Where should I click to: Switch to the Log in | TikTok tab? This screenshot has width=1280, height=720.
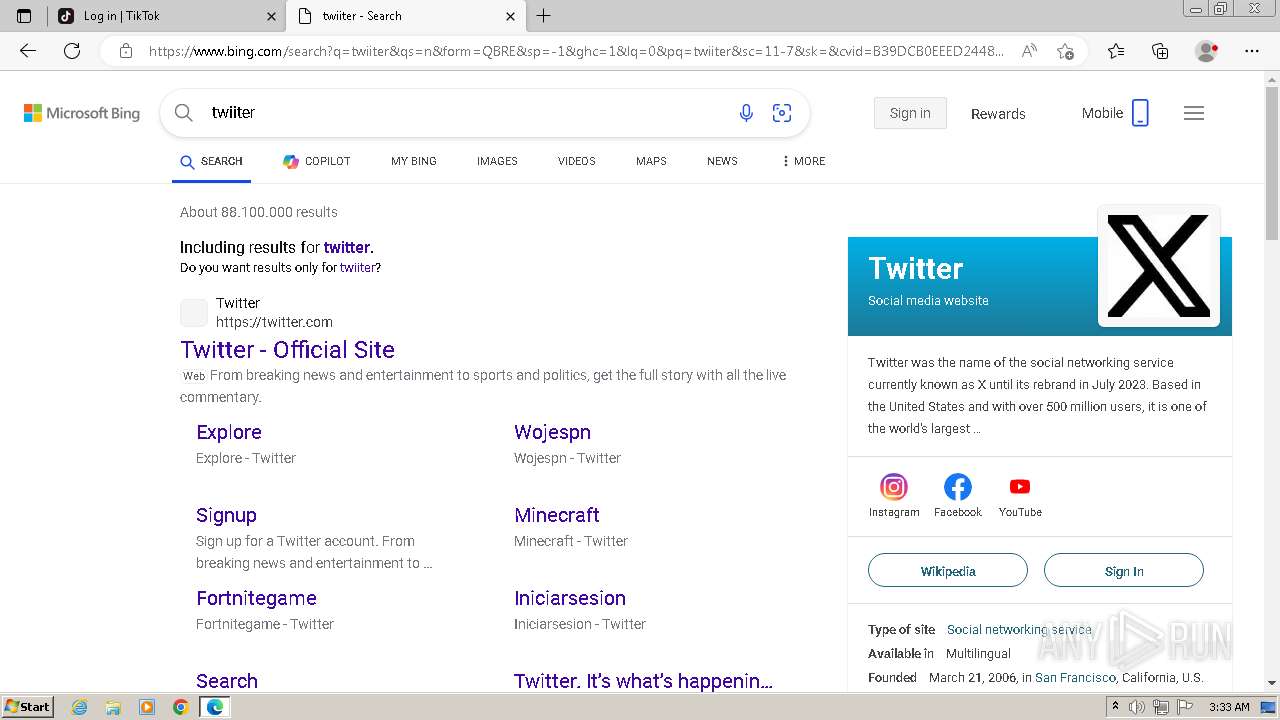tap(166, 16)
